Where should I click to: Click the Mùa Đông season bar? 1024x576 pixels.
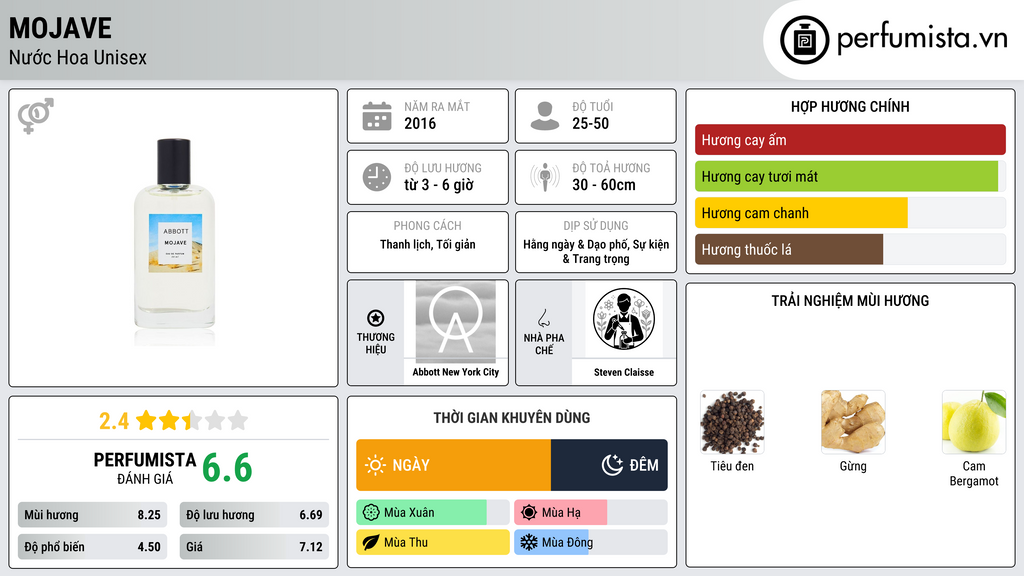(590, 542)
